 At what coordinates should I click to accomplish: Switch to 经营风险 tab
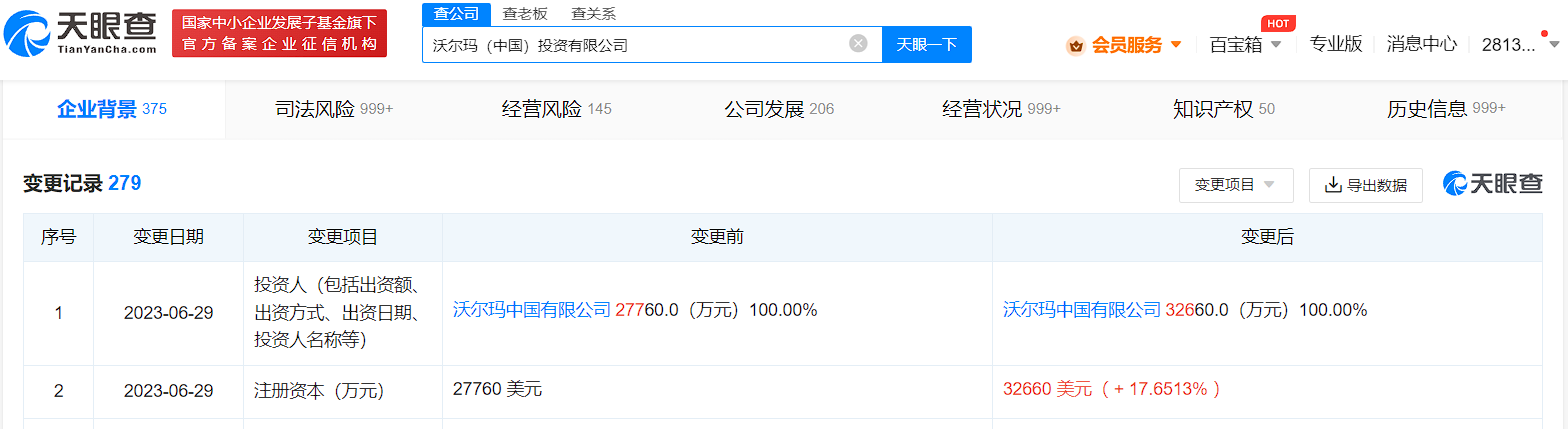556,109
